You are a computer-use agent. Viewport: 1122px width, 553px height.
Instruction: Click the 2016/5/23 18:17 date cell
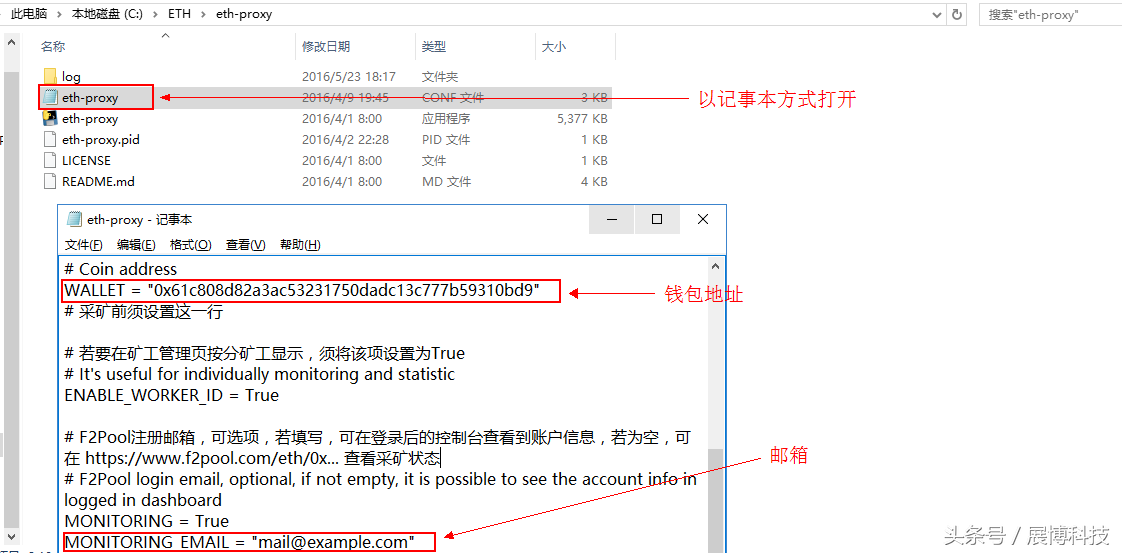[348, 77]
